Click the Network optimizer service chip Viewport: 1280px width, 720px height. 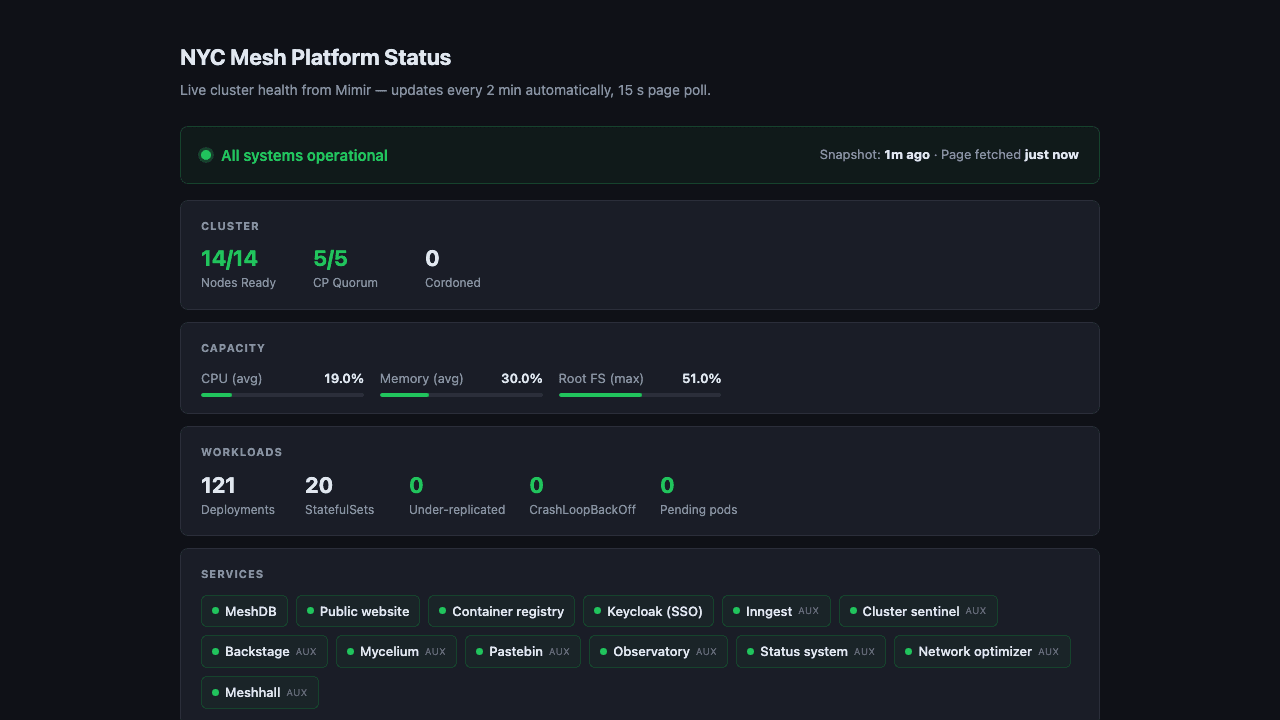[x=982, y=651]
